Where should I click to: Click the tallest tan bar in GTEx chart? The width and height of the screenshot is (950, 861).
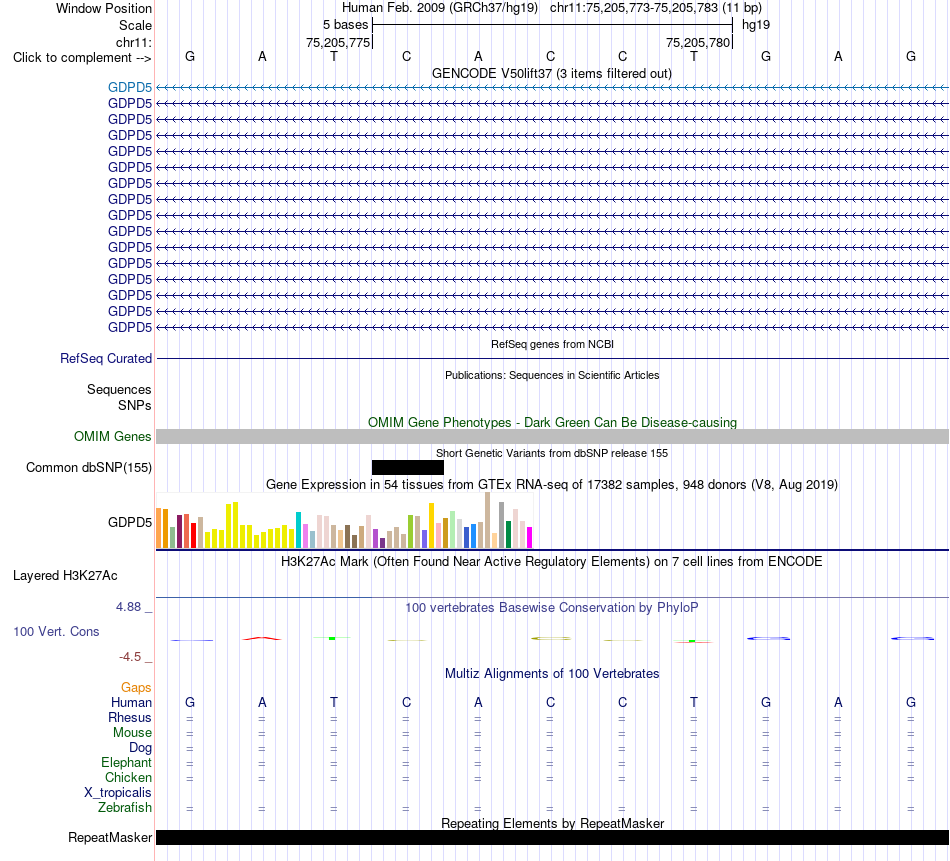coord(488,520)
